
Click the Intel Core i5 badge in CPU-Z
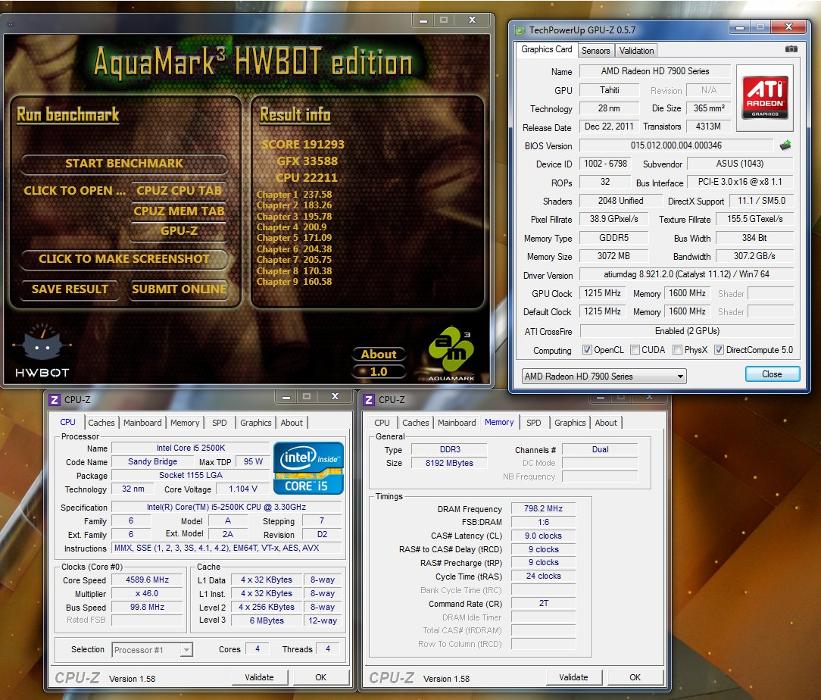coord(308,468)
